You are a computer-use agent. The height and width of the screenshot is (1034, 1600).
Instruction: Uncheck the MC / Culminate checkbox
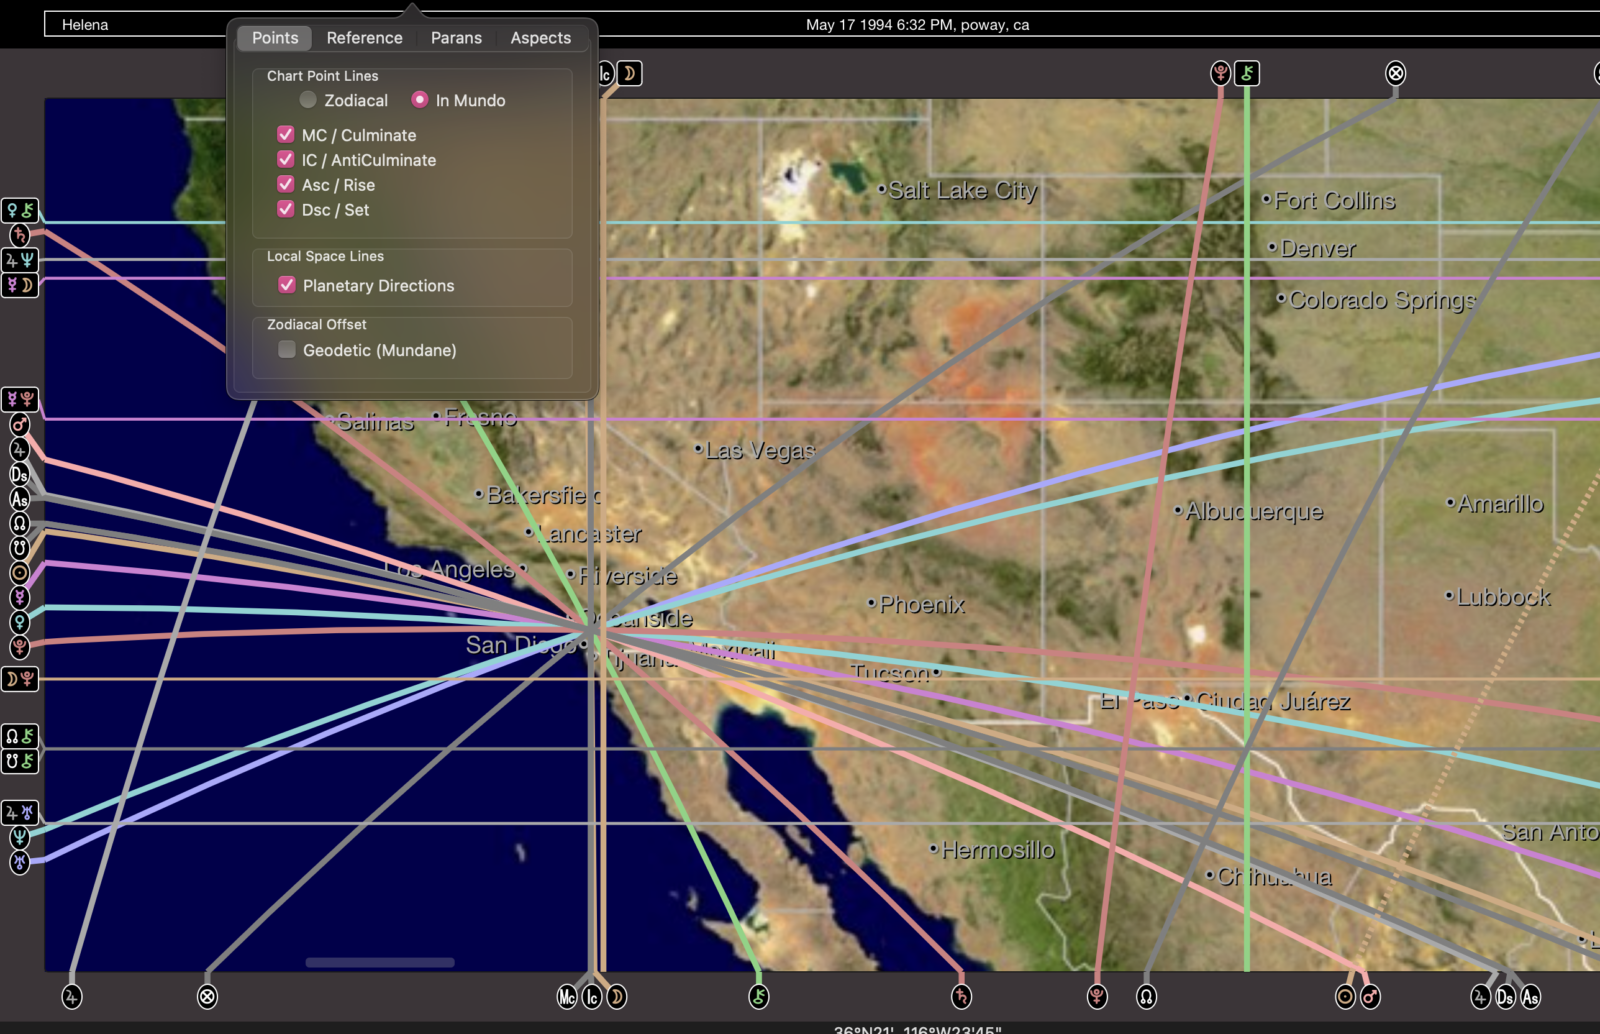[286, 134]
